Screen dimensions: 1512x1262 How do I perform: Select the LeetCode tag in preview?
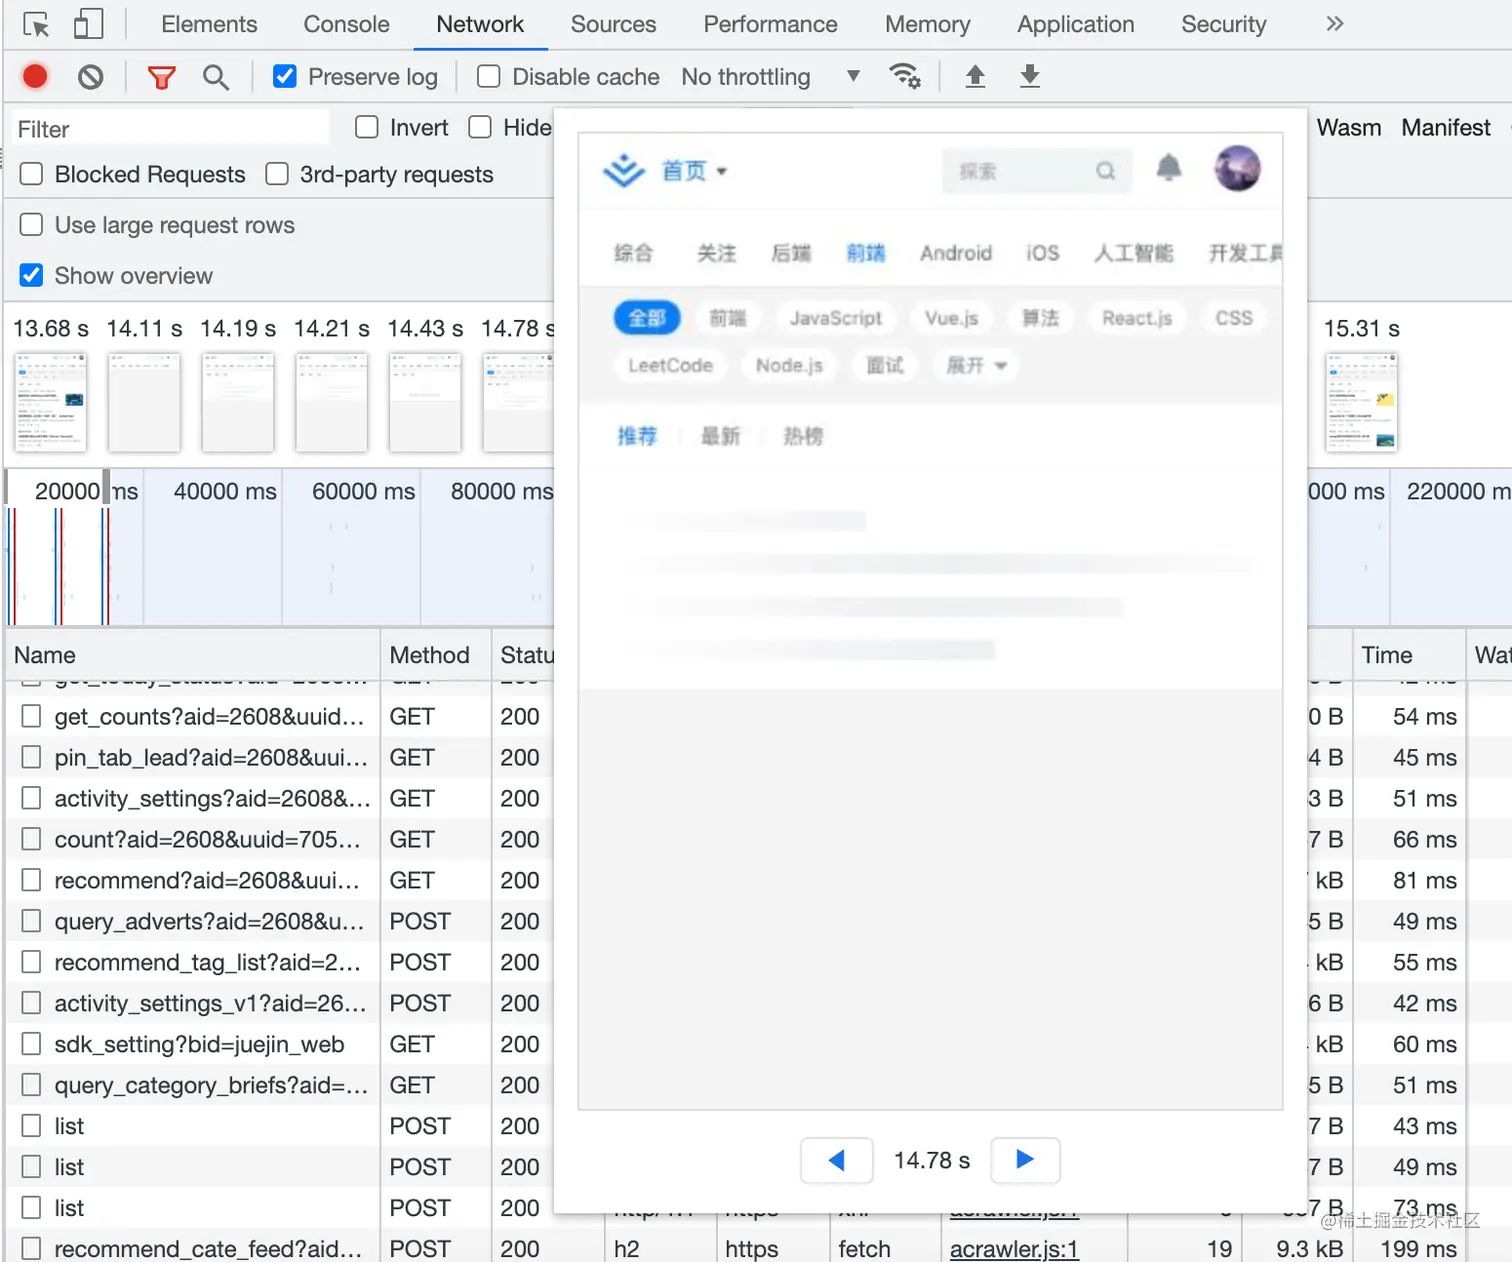pos(670,365)
